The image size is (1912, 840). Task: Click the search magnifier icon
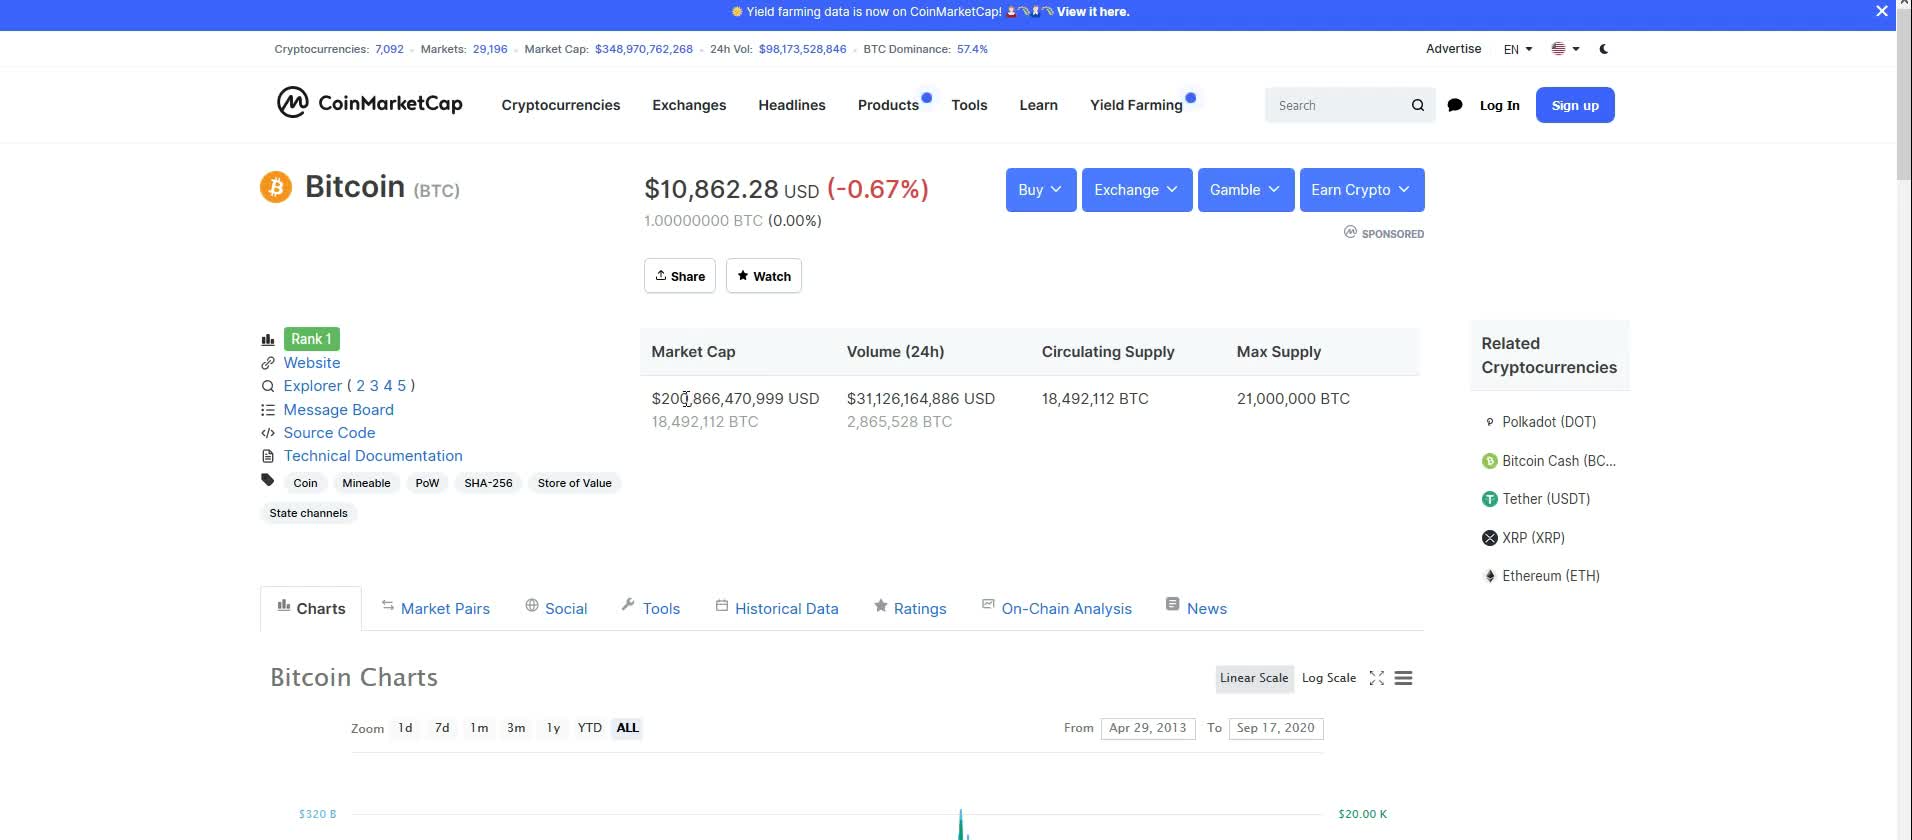coord(1418,105)
